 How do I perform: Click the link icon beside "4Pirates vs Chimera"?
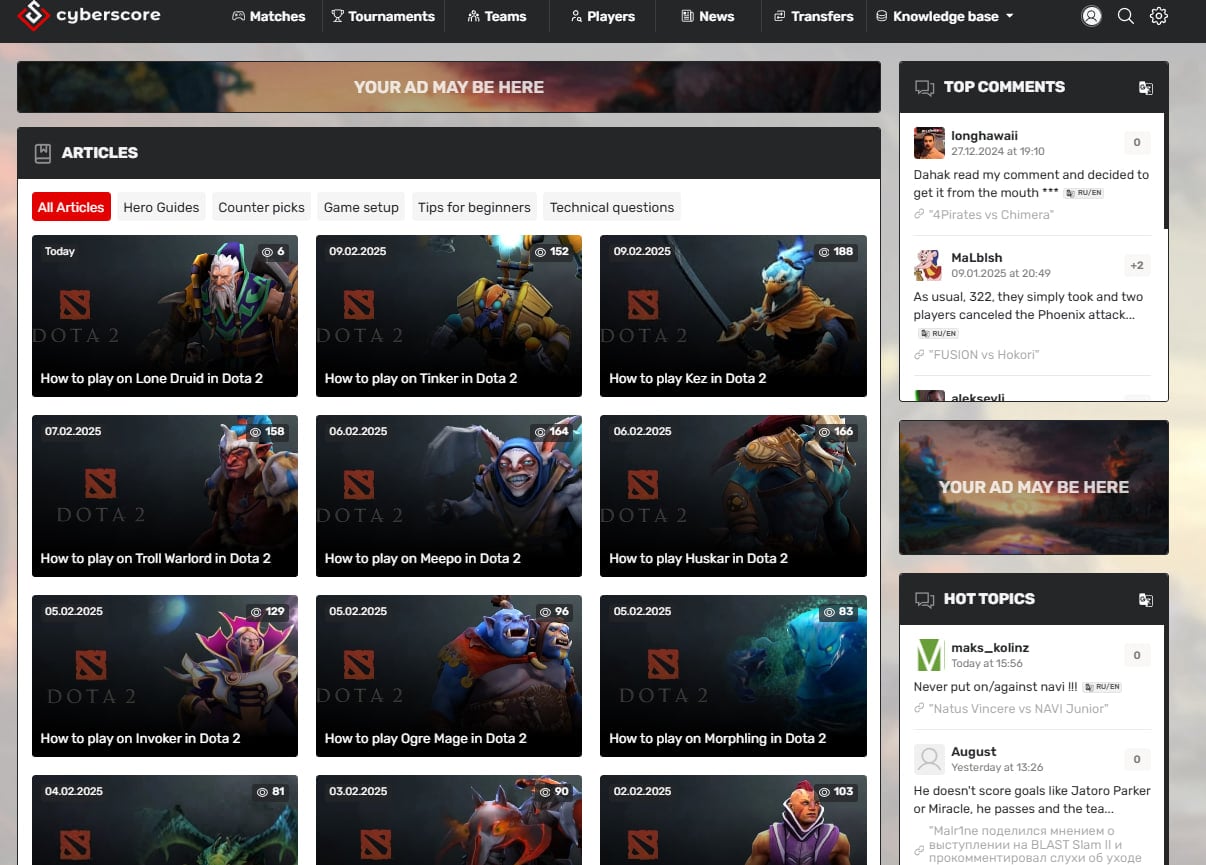919,215
